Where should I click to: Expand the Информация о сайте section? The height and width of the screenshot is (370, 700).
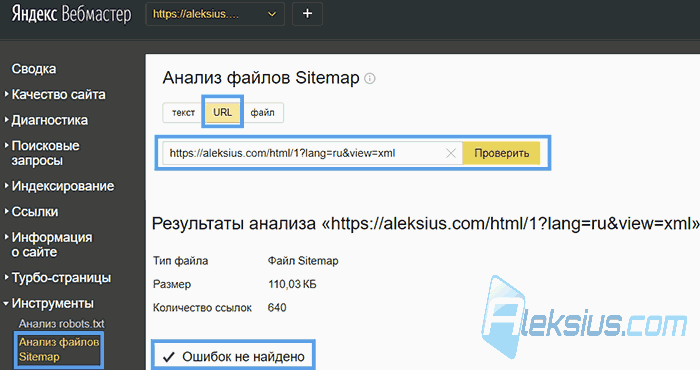[x=52, y=245]
